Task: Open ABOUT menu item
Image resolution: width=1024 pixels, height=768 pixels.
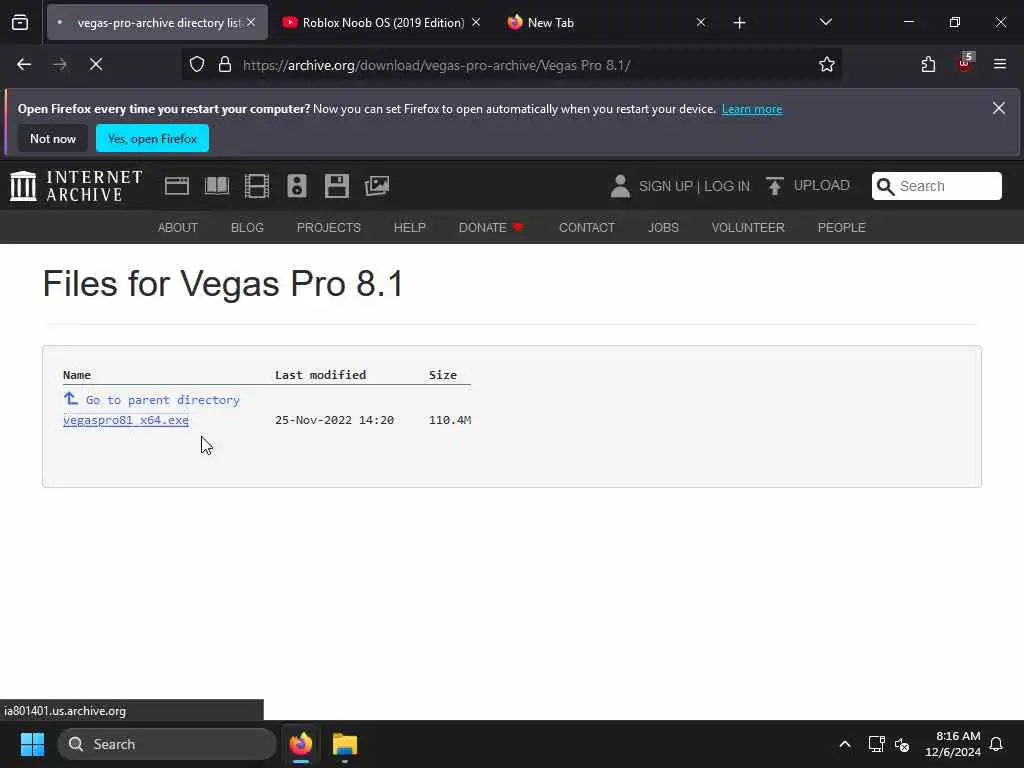Action: [x=178, y=227]
